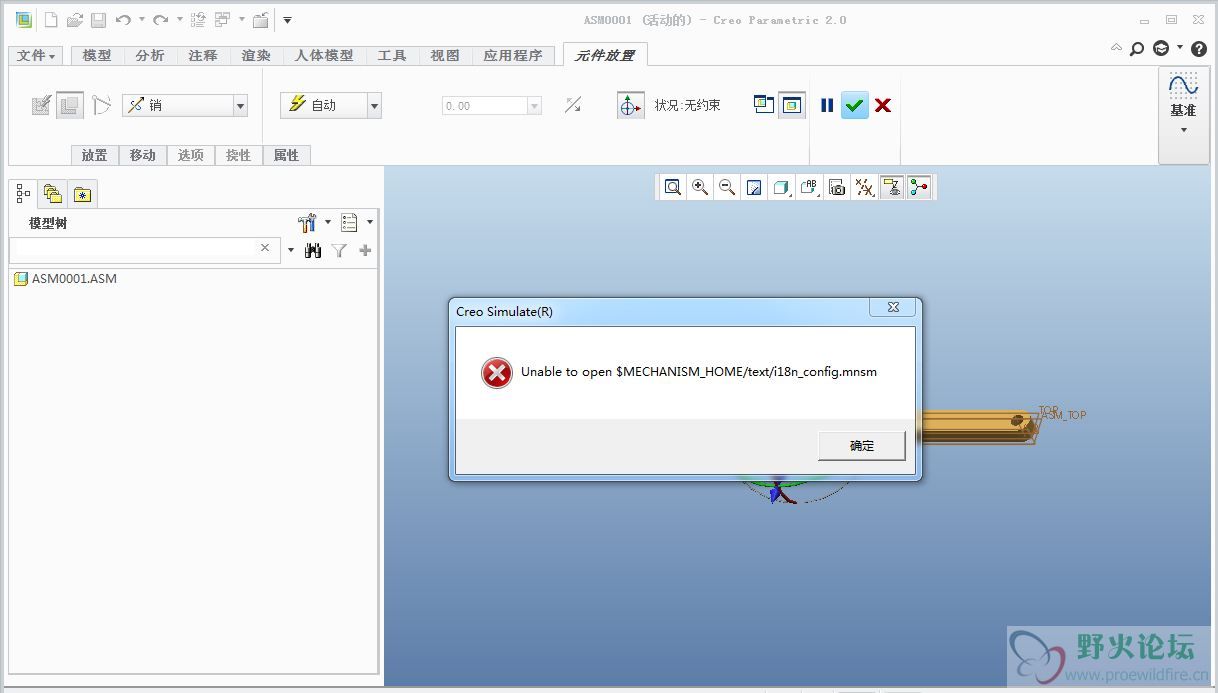1218x693 pixels.
Task: Redo the last action
Action: 160,20
